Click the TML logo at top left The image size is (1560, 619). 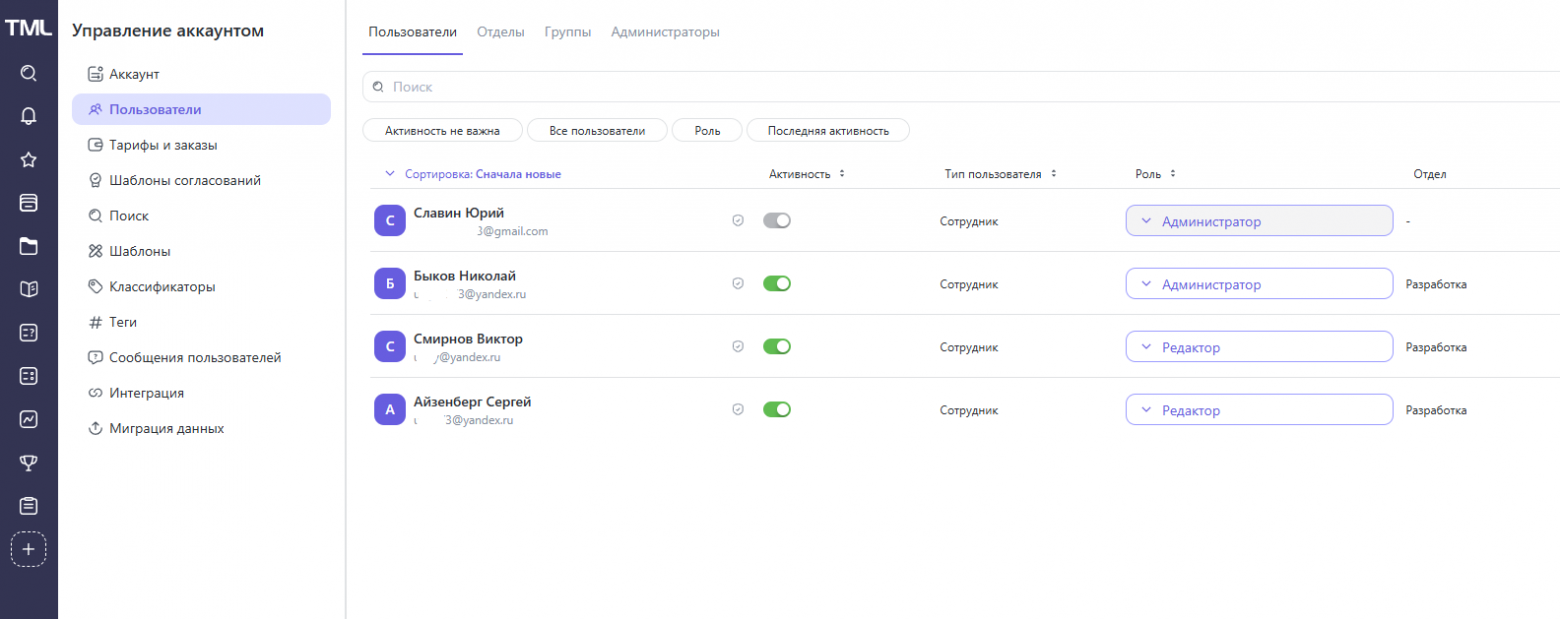pos(28,27)
